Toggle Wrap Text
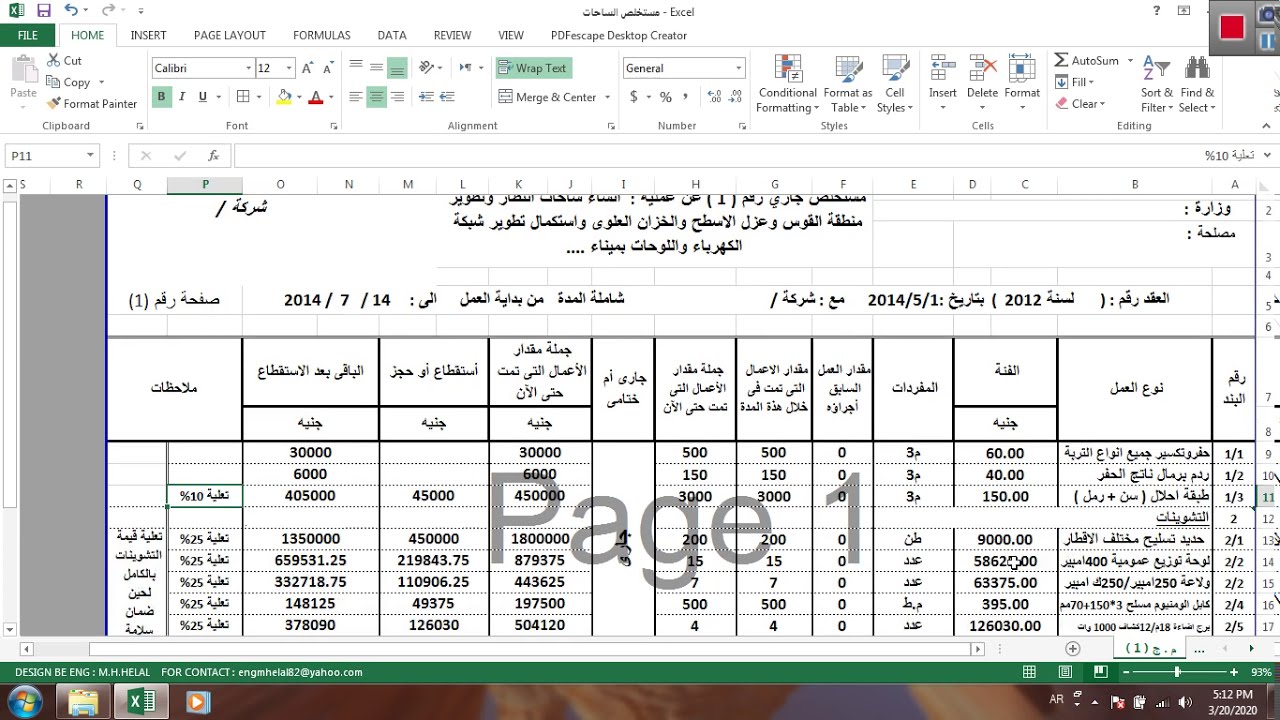 click(532, 68)
